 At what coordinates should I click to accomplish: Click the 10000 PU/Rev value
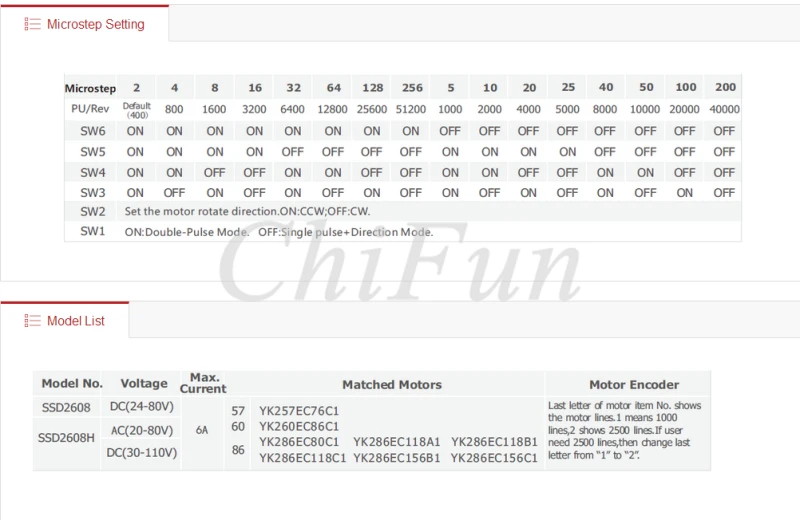[645, 109]
